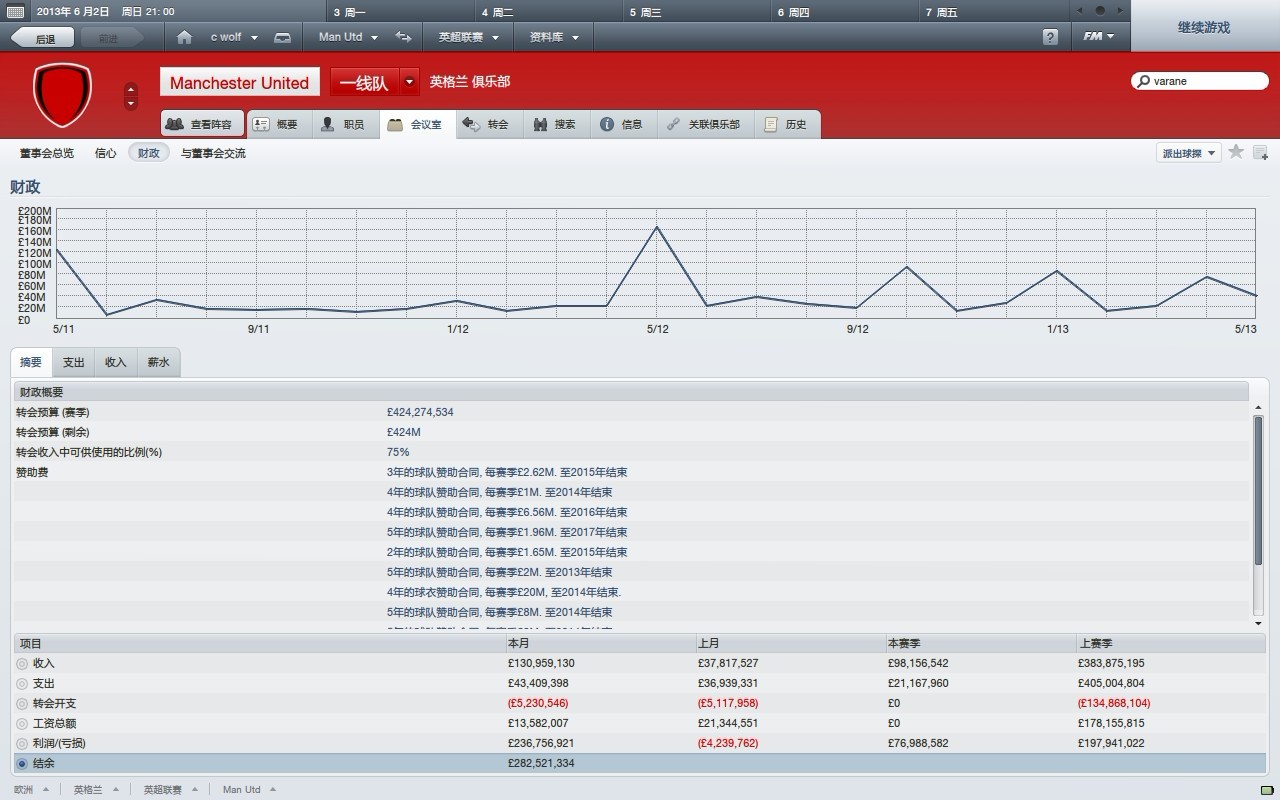This screenshot has width=1280, height=800.
Task: Open the calendar icon beside the date
Action: click(x=15, y=11)
